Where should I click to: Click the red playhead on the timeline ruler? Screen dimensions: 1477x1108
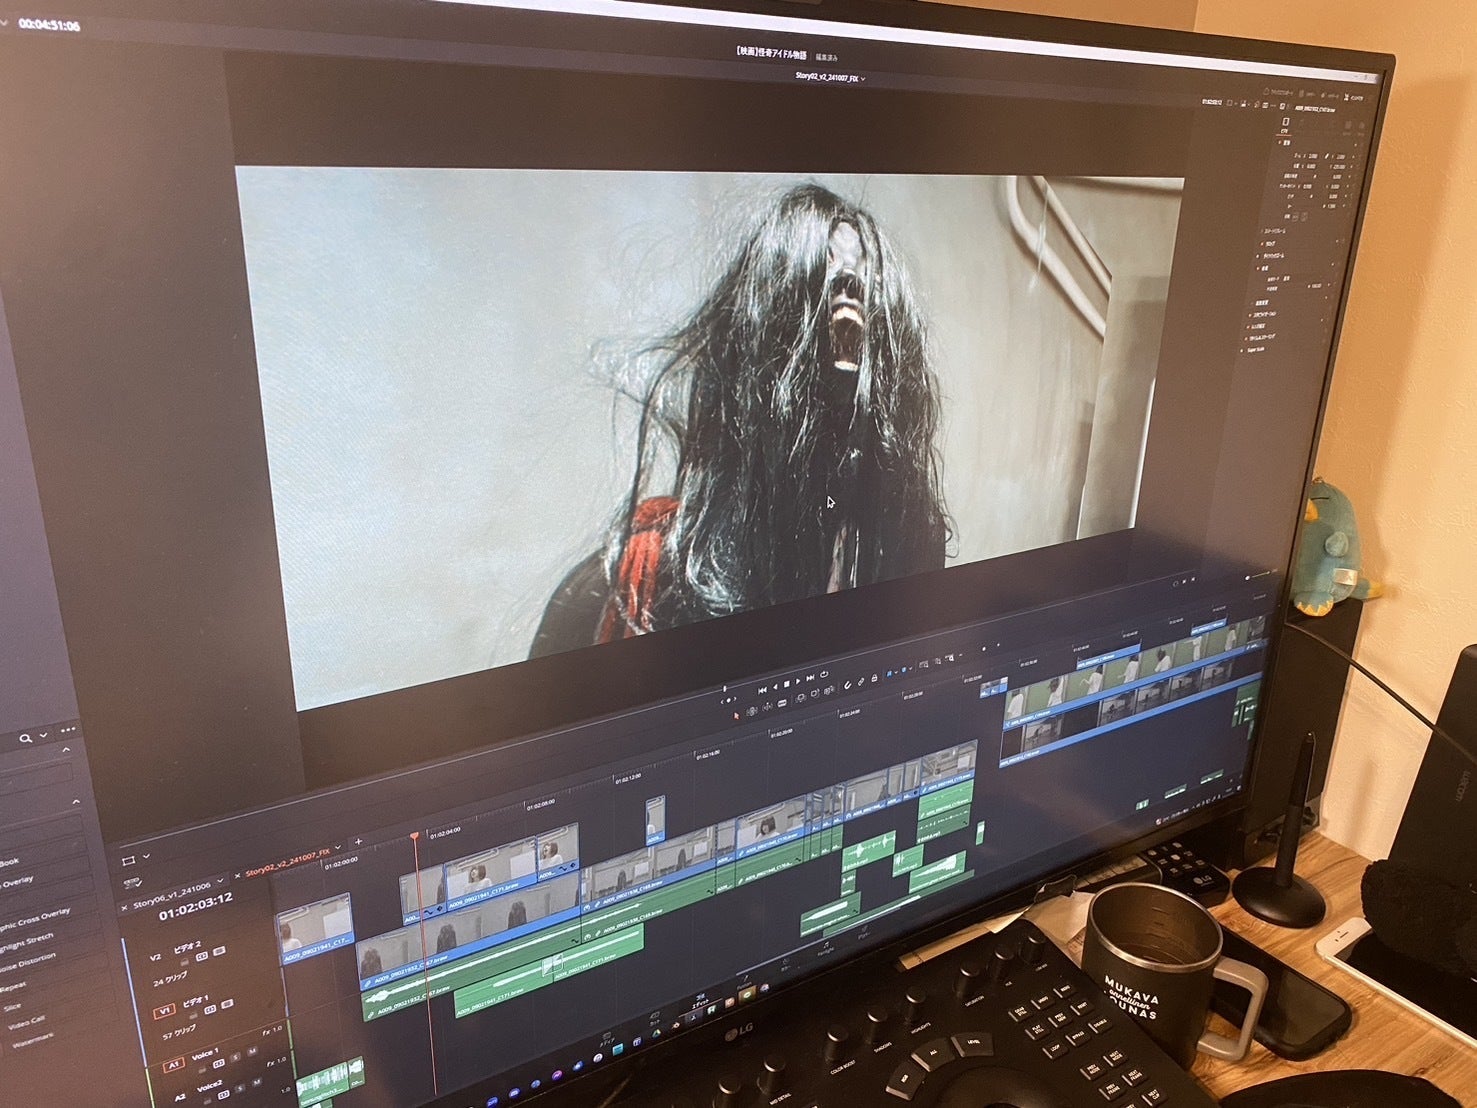click(415, 836)
